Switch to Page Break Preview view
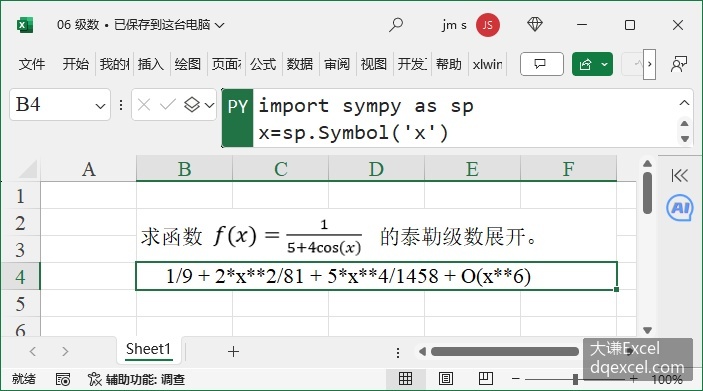The width and height of the screenshot is (703, 391). pos(486,379)
